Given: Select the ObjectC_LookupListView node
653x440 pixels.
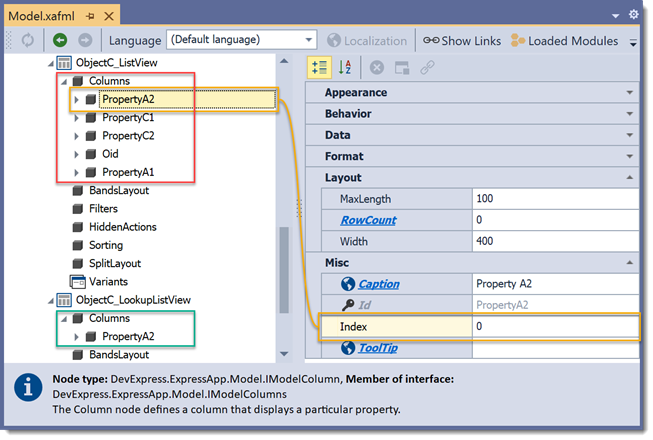Looking at the screenshot, I should (x=133, y=300).
